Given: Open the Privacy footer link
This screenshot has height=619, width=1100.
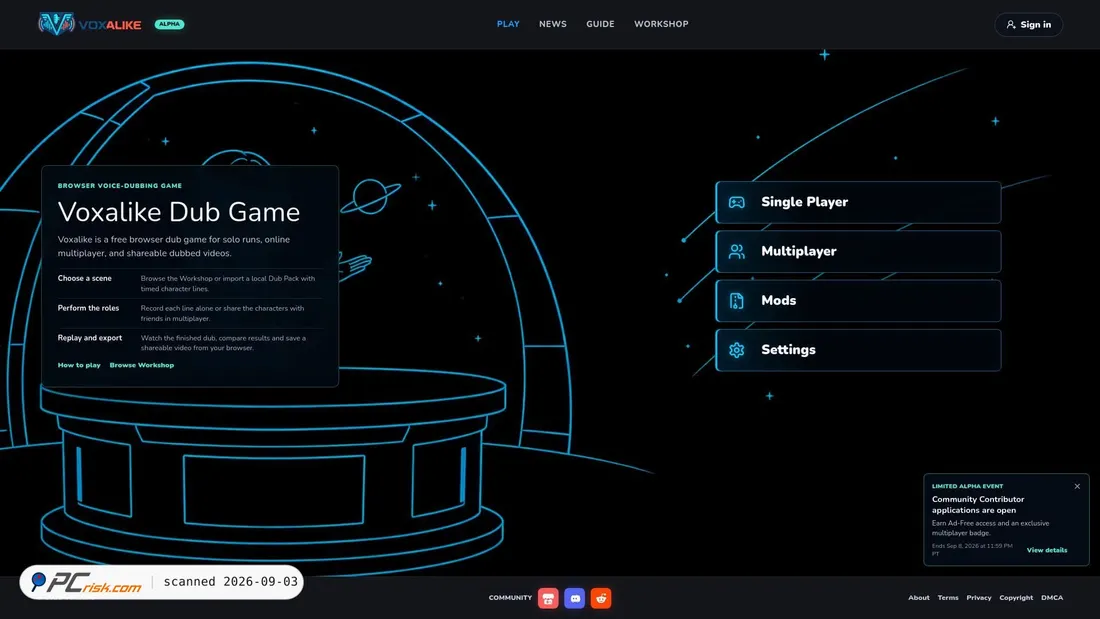Looking at the screenshot, I should (979, 598).
